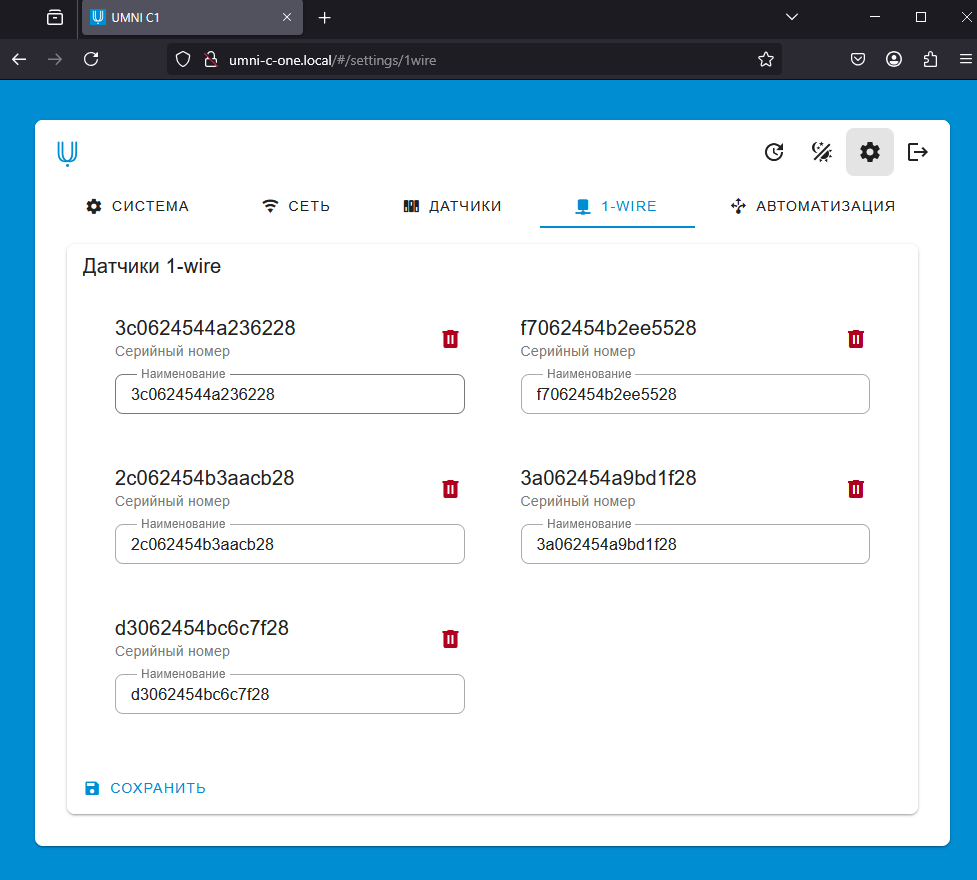
Task: Open Firefox hamburger menu
Action: tap(966, 60)
